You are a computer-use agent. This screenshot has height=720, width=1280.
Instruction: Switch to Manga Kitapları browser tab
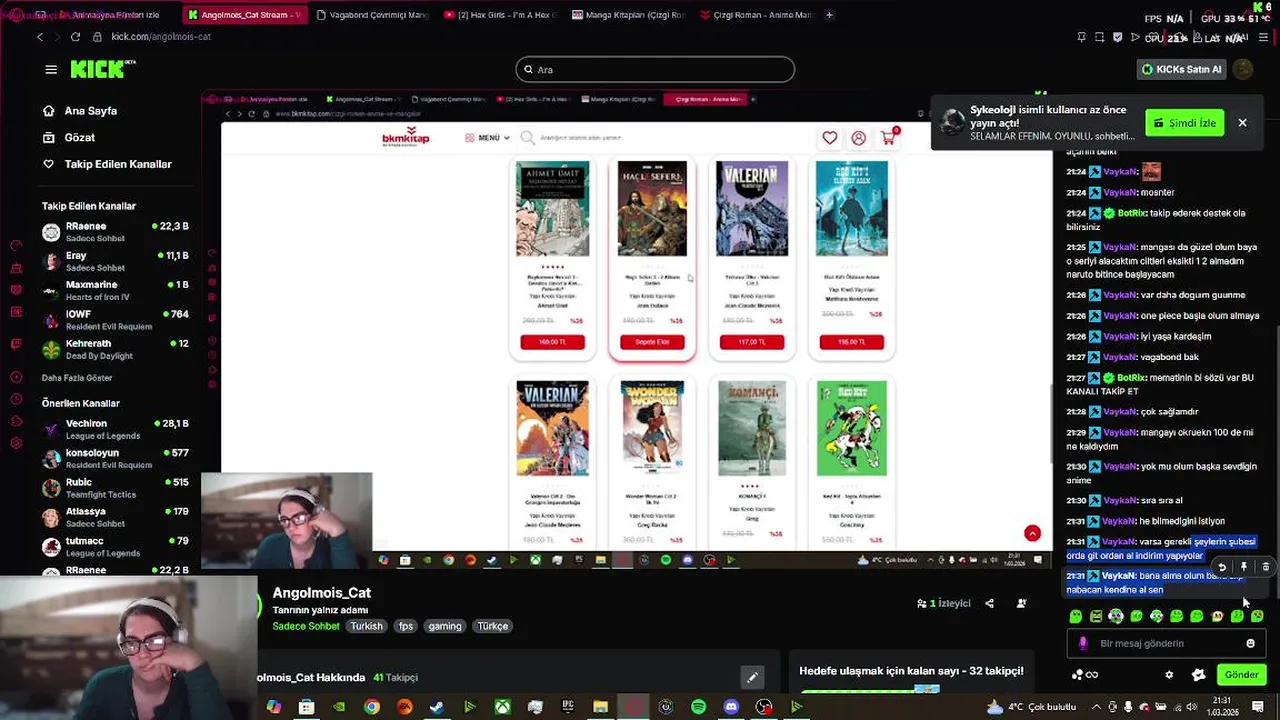[x=628, y=15]
